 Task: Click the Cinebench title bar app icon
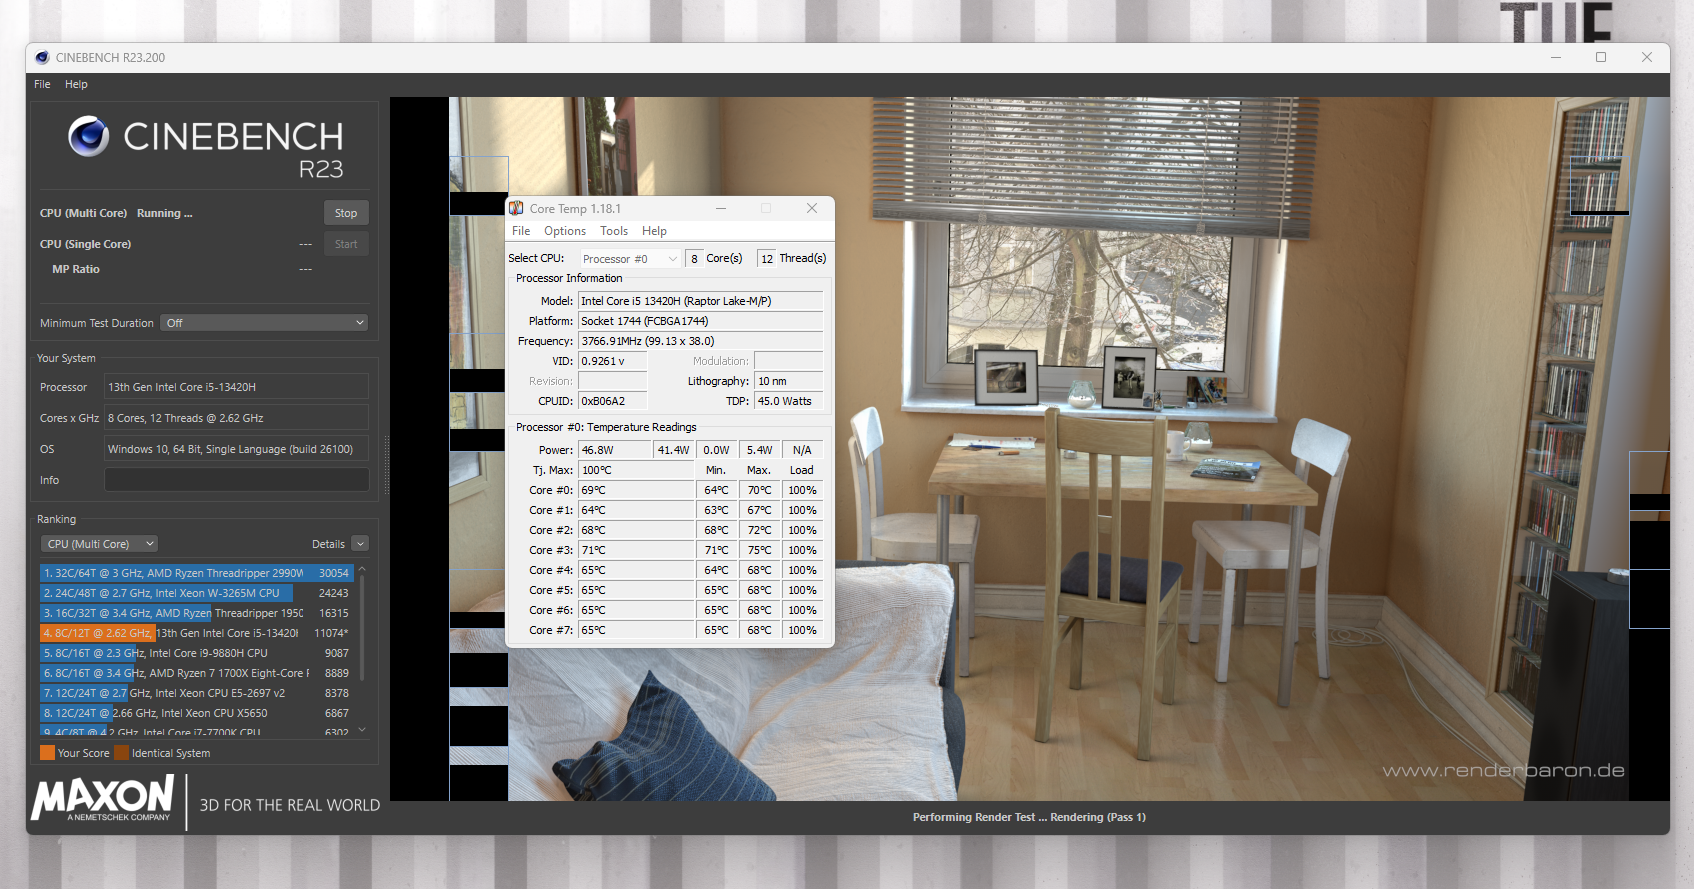point(42,57)
